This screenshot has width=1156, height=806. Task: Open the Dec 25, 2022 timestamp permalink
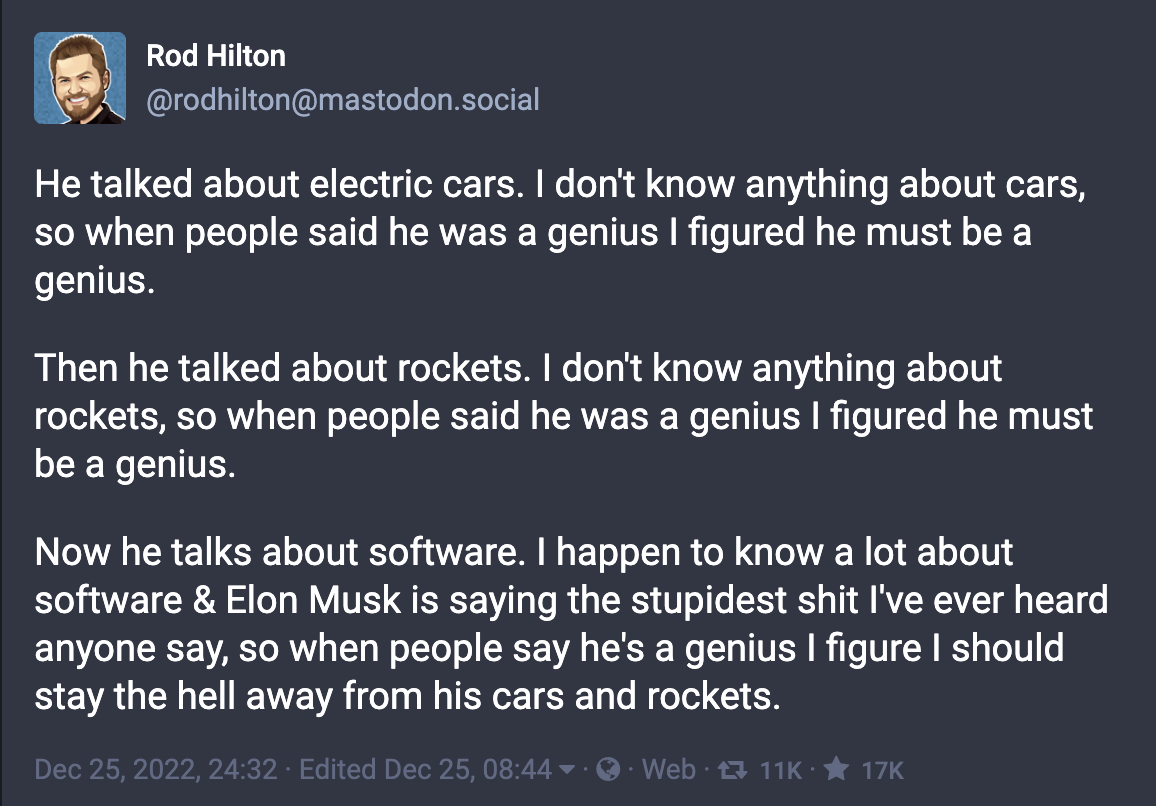tap(156, 769)
